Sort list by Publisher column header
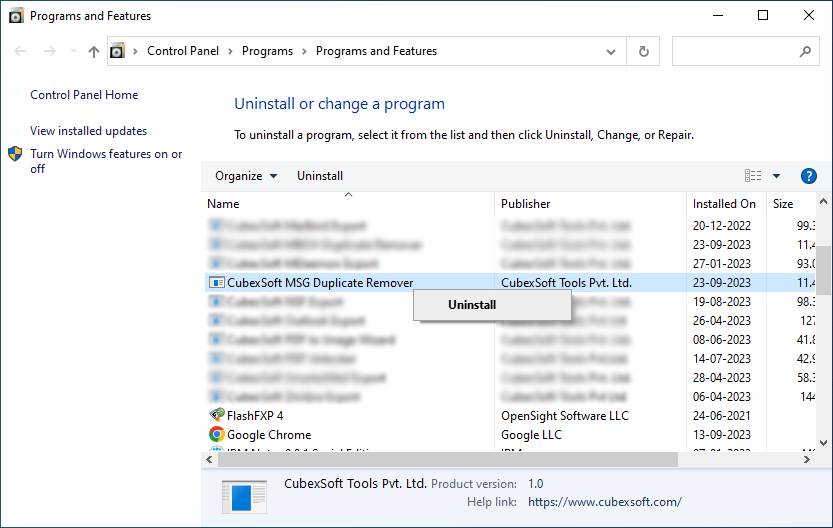 click(590, 203)
